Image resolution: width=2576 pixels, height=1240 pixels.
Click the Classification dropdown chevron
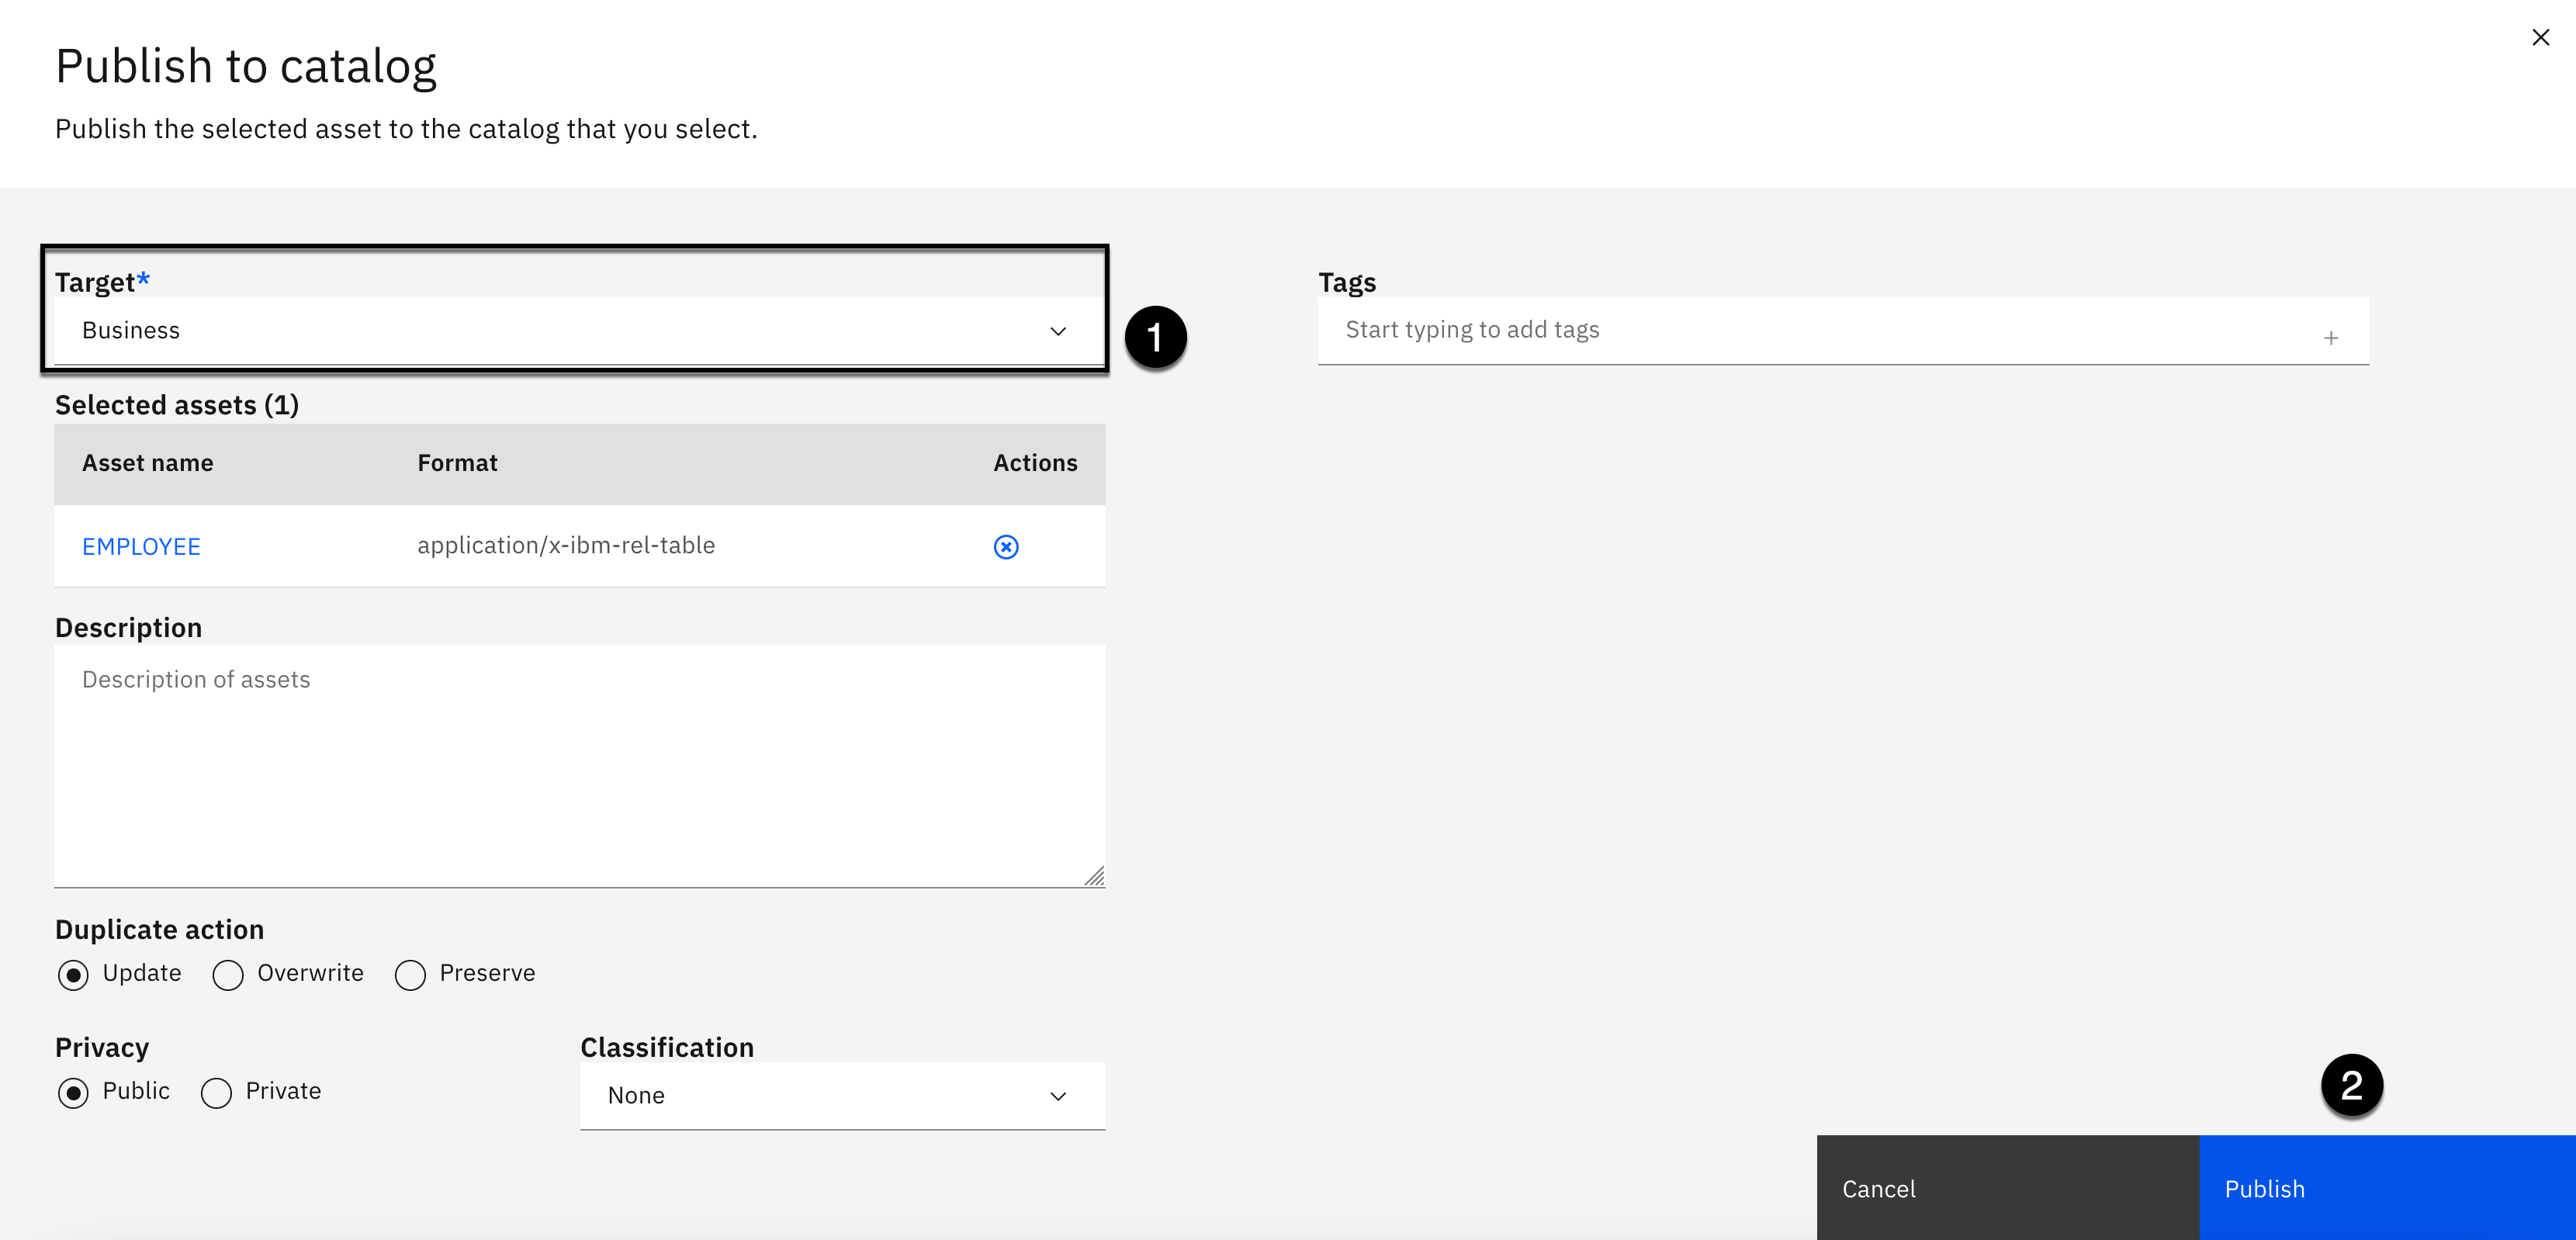click(x=1058, y=1096)
